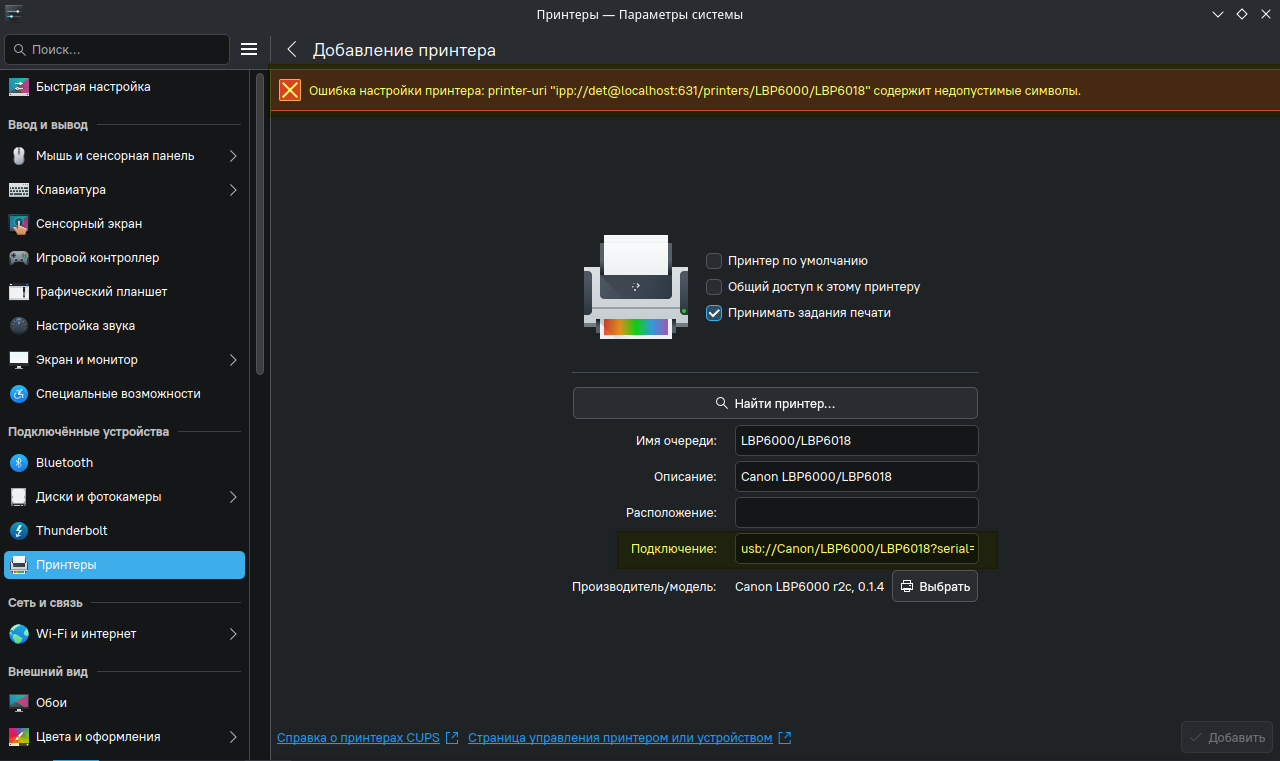Open Обои settings page
1280x761 pixels.
[125, 703]
